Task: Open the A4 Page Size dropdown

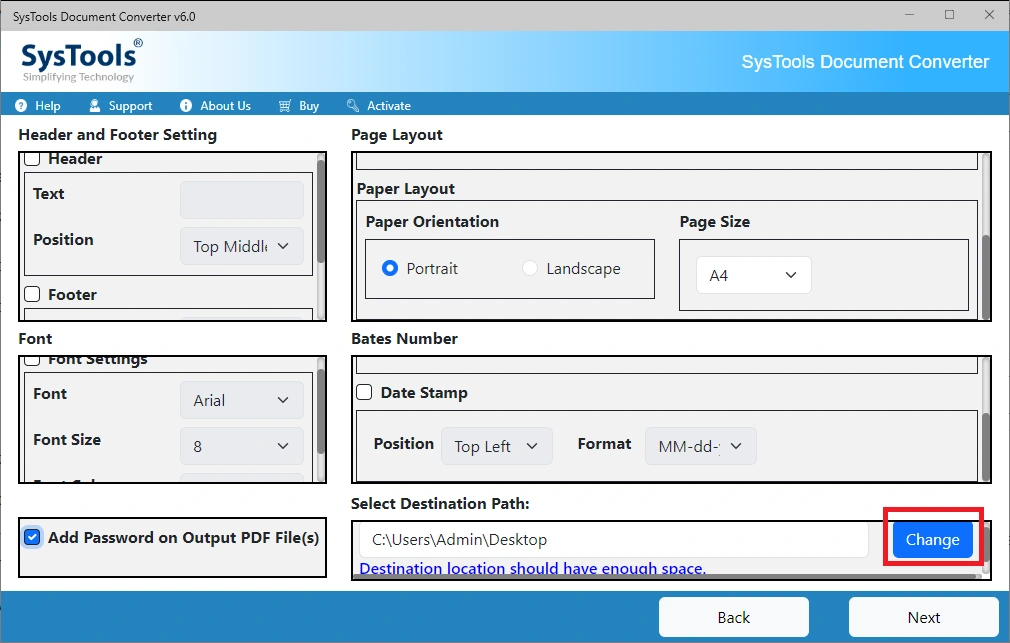Action: (x=754, y=276)
